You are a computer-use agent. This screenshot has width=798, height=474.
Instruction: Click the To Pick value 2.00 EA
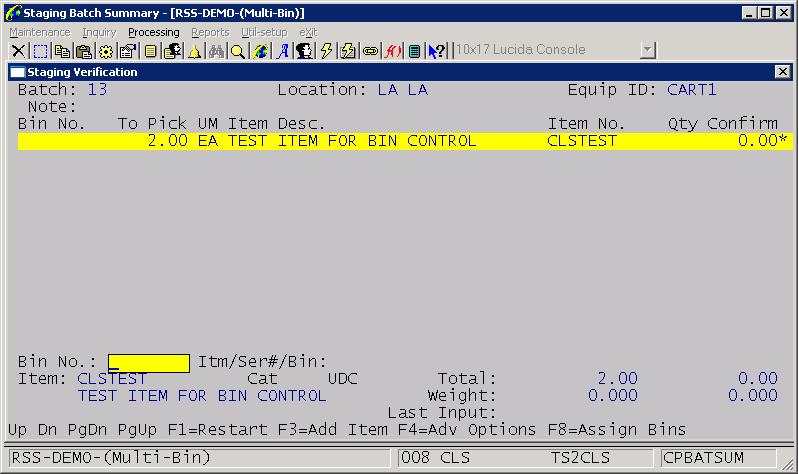183,141
